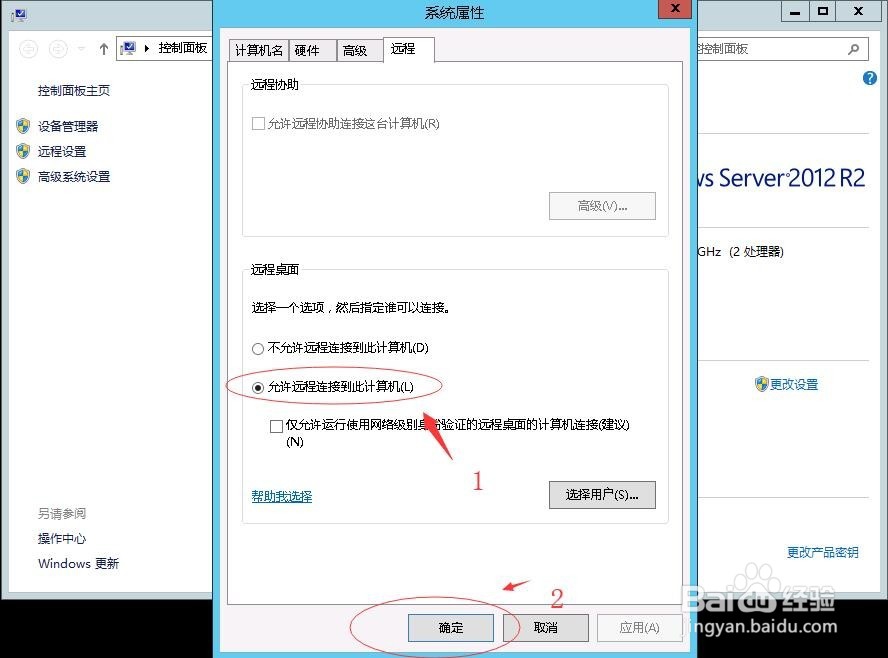The image size is (888, 658).
Task: Click the search magnifier icon
Action: 853,49
